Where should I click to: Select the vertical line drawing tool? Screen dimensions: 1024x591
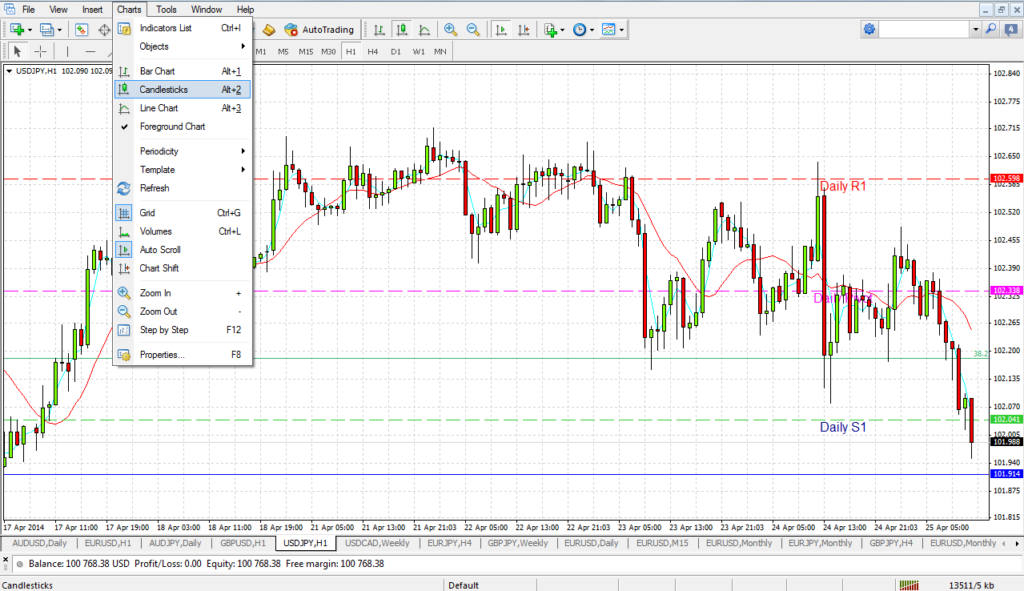click(x=67, y=51)
